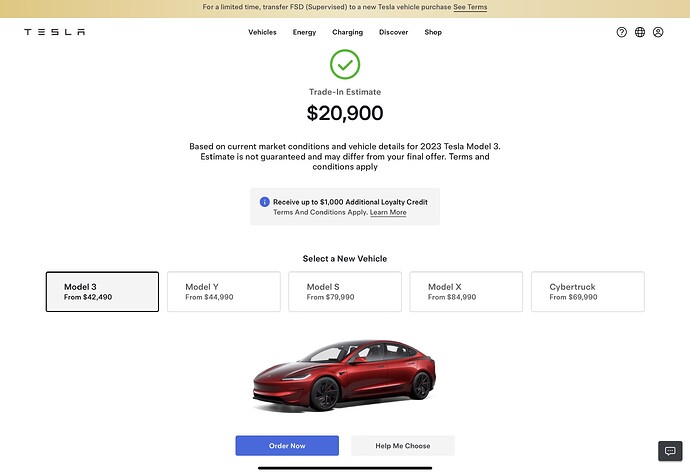Open the globe region selector icon
The height and width of the screenshot is (473, 690).
640,32
